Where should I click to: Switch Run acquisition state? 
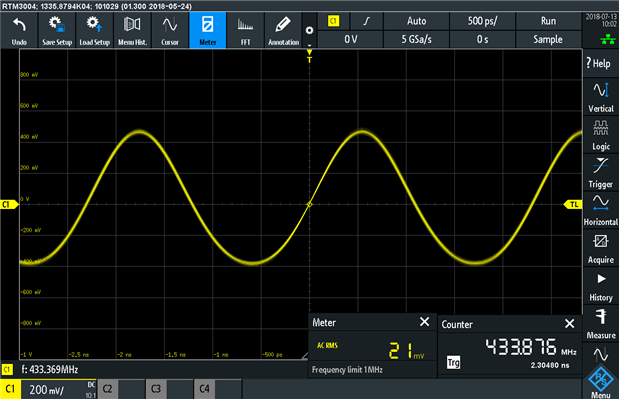[548, 21]
